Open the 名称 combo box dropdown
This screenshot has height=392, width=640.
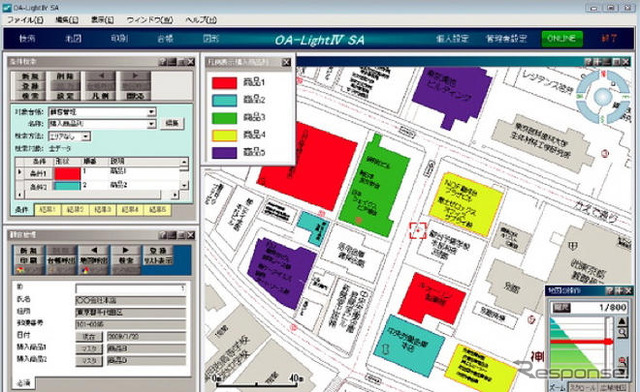pyautogui.click(x=151, y=123)
